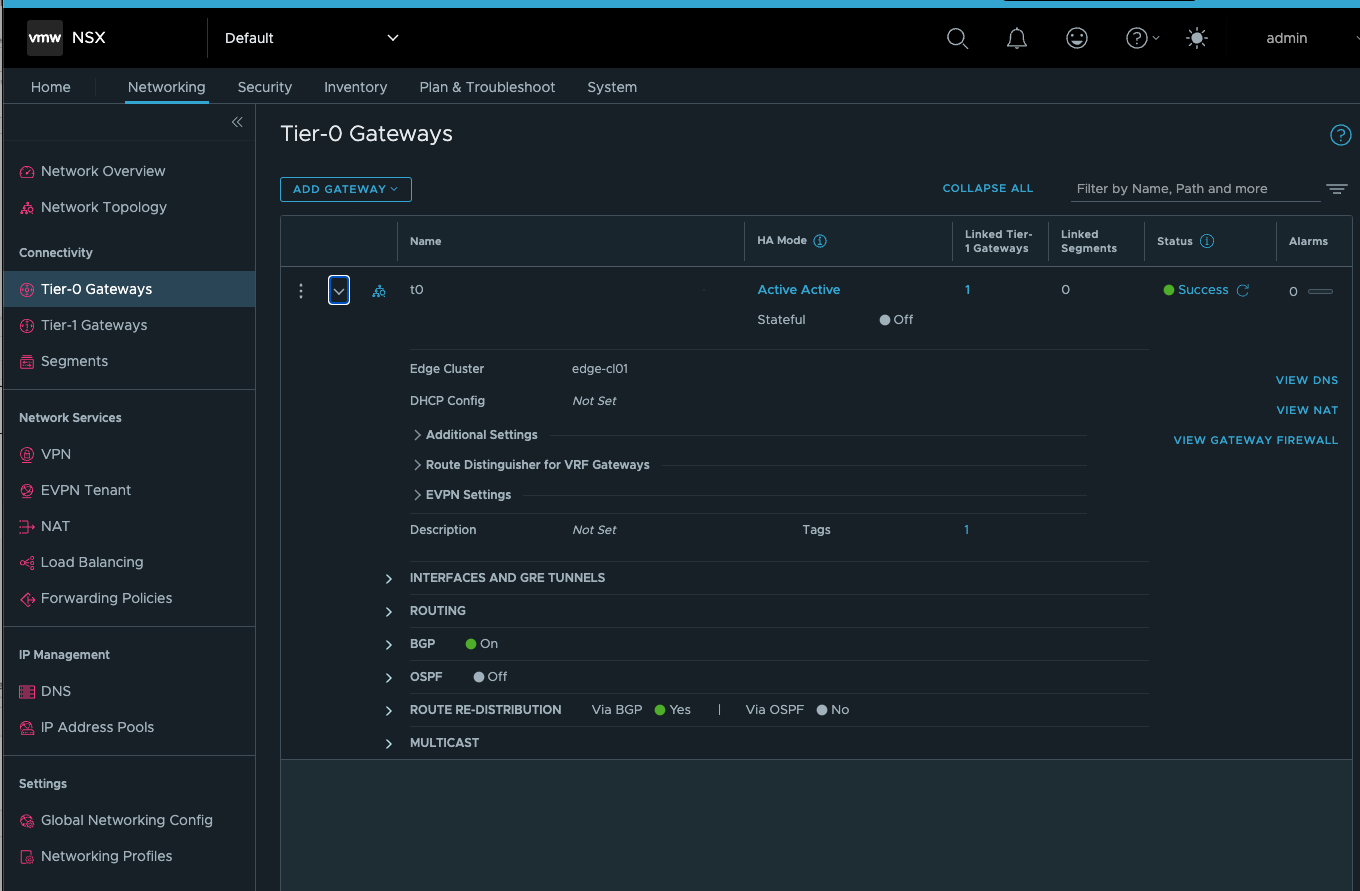Screen dimensions: 1360x891
Task: Click the HA Mode info icon
Action: click(820, 241)
